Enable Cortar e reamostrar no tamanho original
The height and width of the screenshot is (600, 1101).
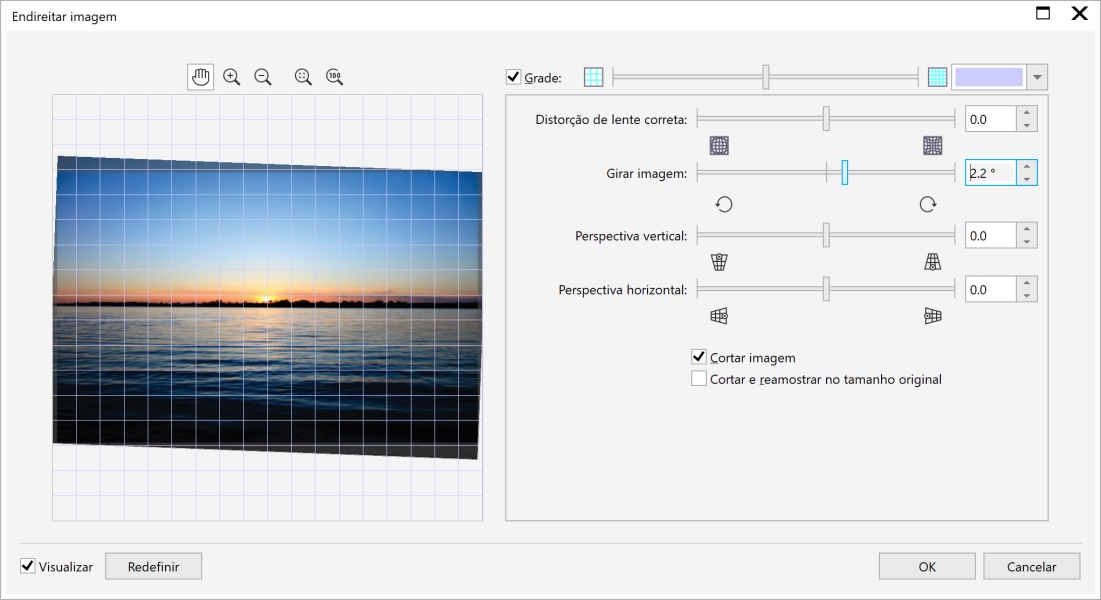click(x=699, y=379)
